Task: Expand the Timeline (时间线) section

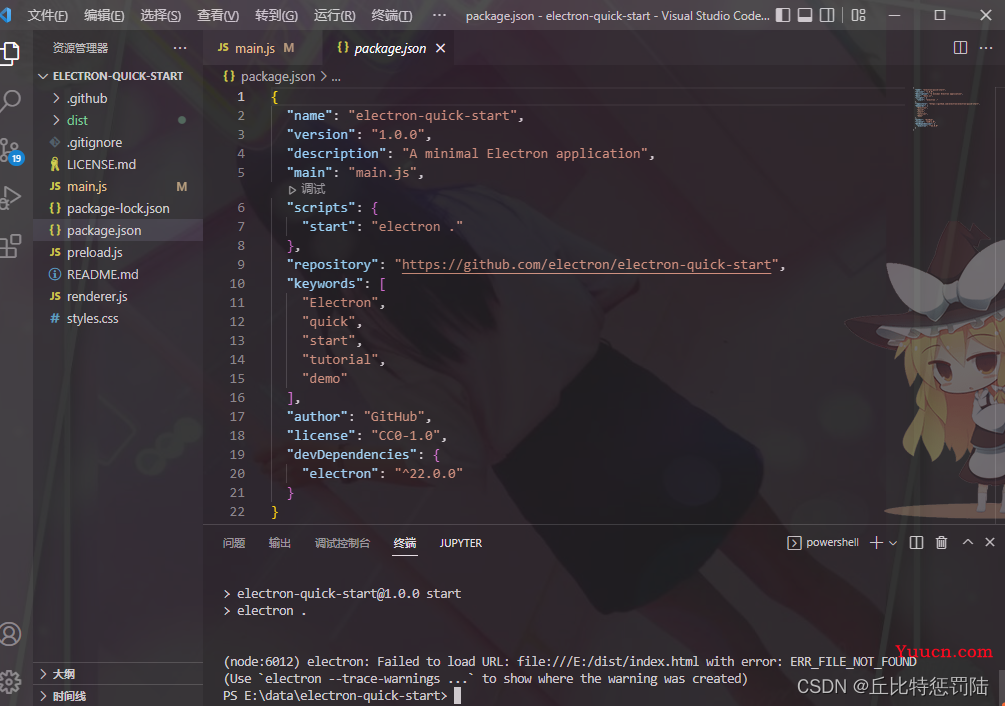Action: tap(118, 696)
